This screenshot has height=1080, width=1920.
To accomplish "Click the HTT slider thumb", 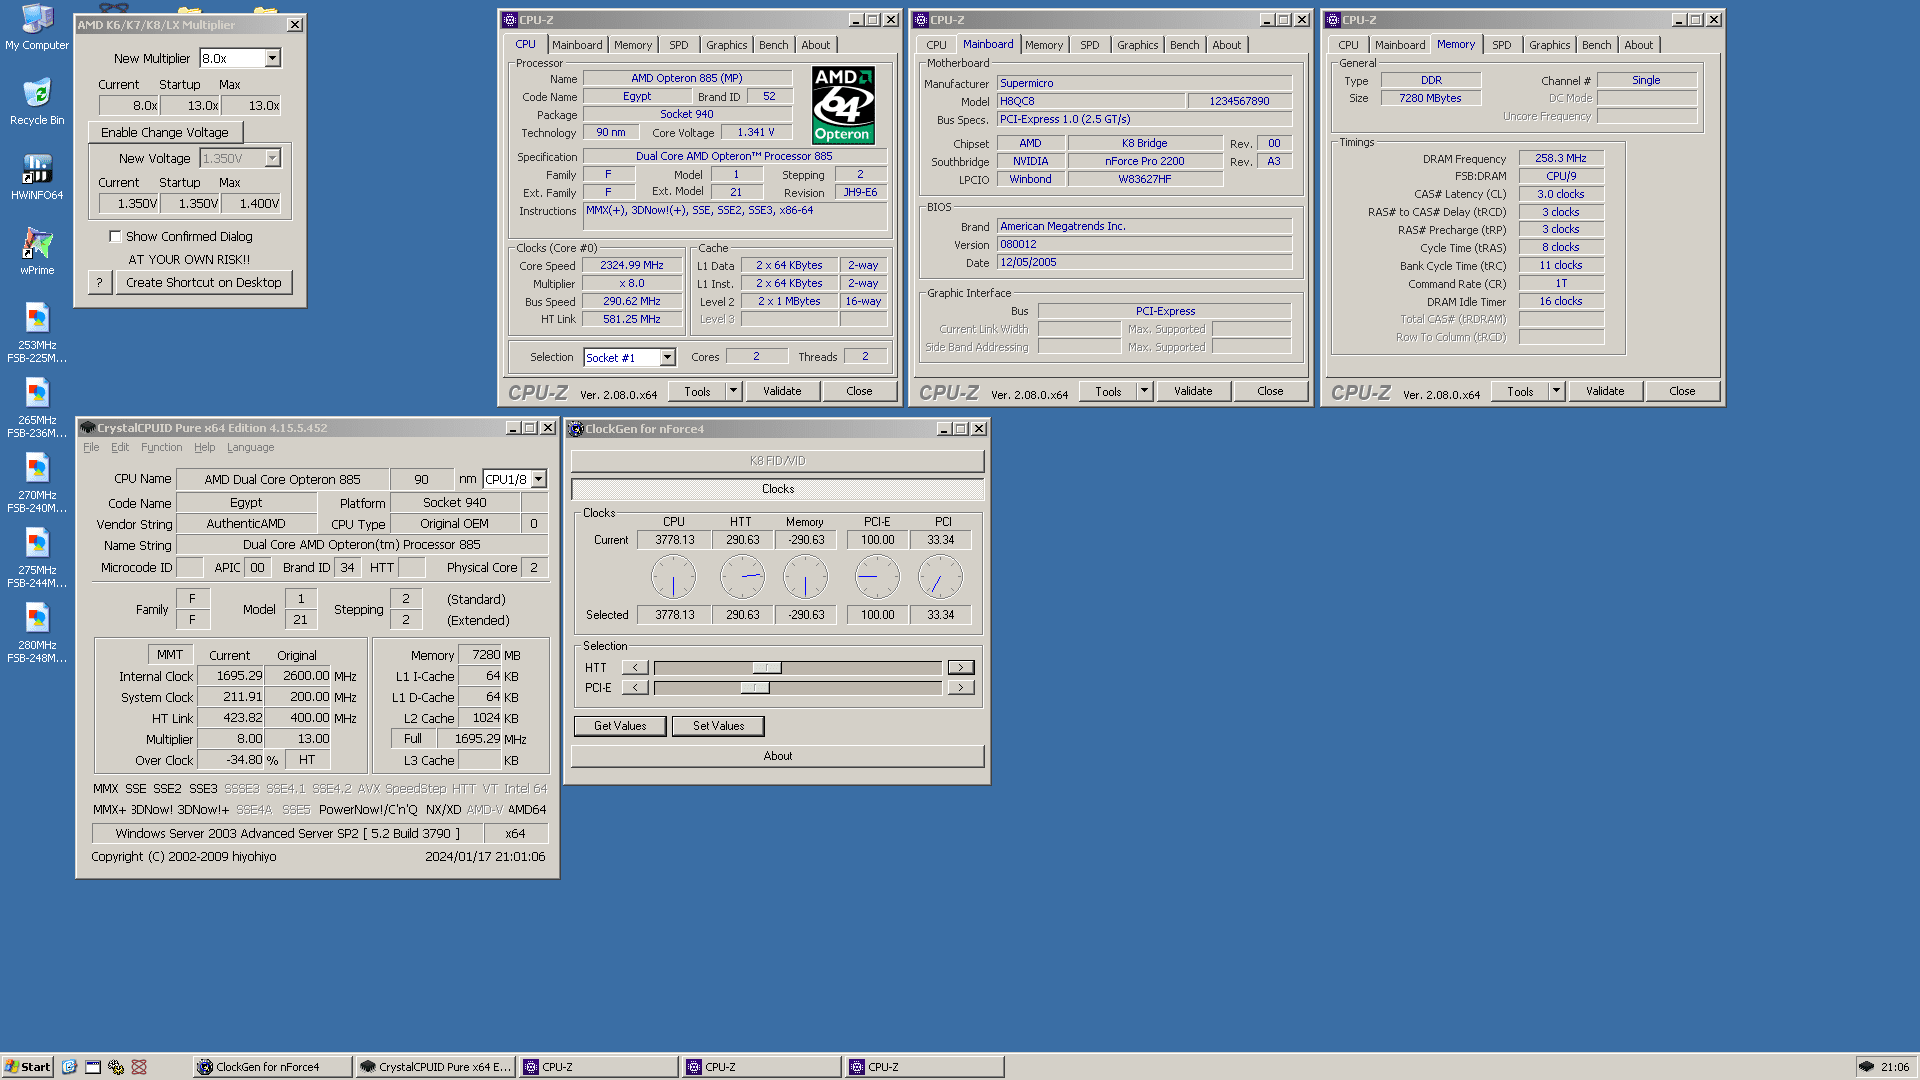I will [767, 668].
